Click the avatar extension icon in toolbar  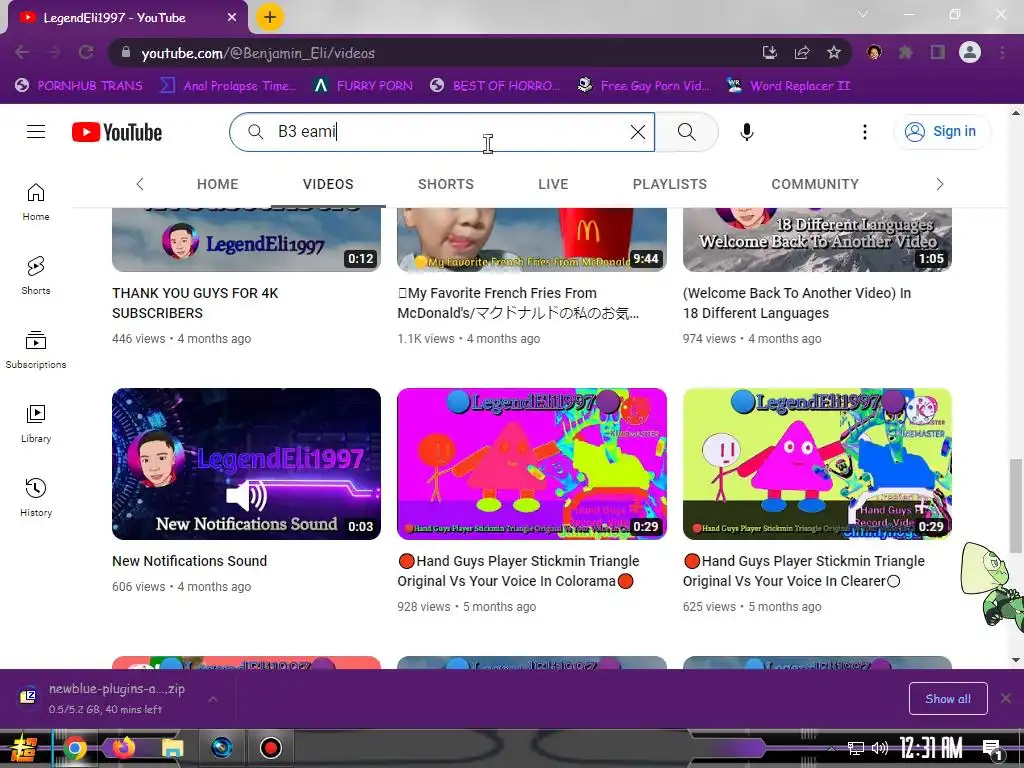(x=874, y=52)
